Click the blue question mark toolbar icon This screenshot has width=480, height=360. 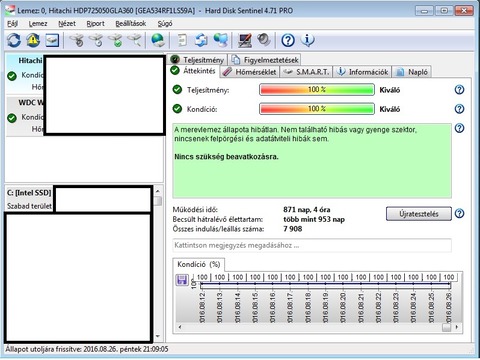pyautogui.click(x=288, y=40)
